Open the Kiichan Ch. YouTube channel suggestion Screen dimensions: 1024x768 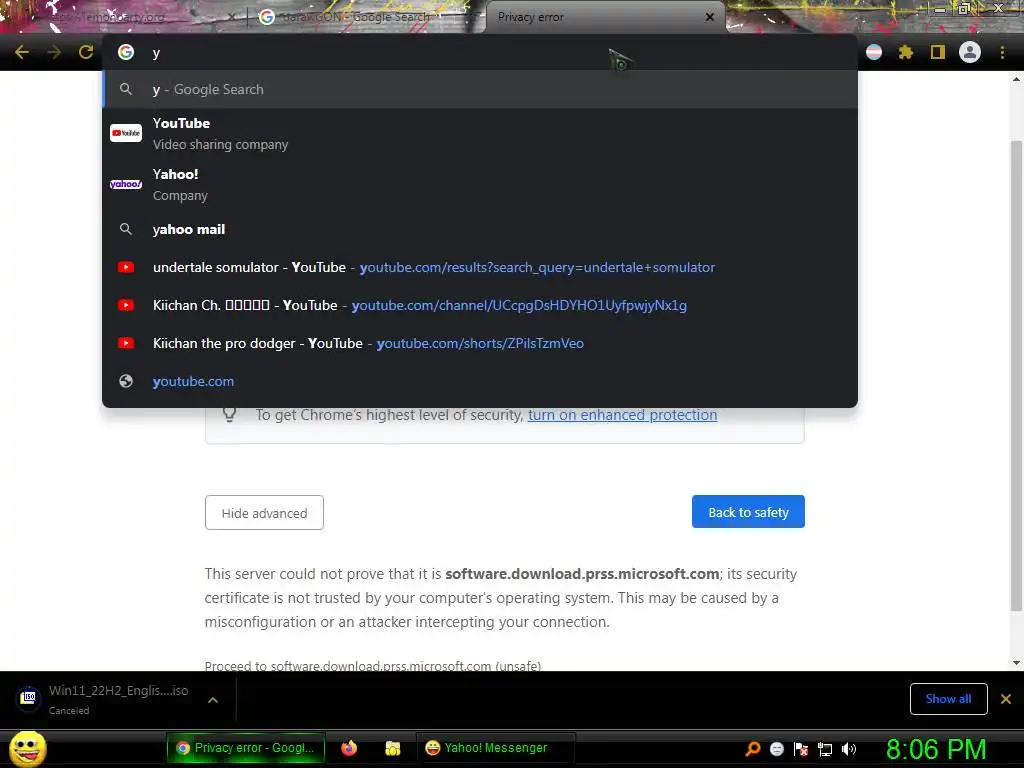tap(480, 305)
